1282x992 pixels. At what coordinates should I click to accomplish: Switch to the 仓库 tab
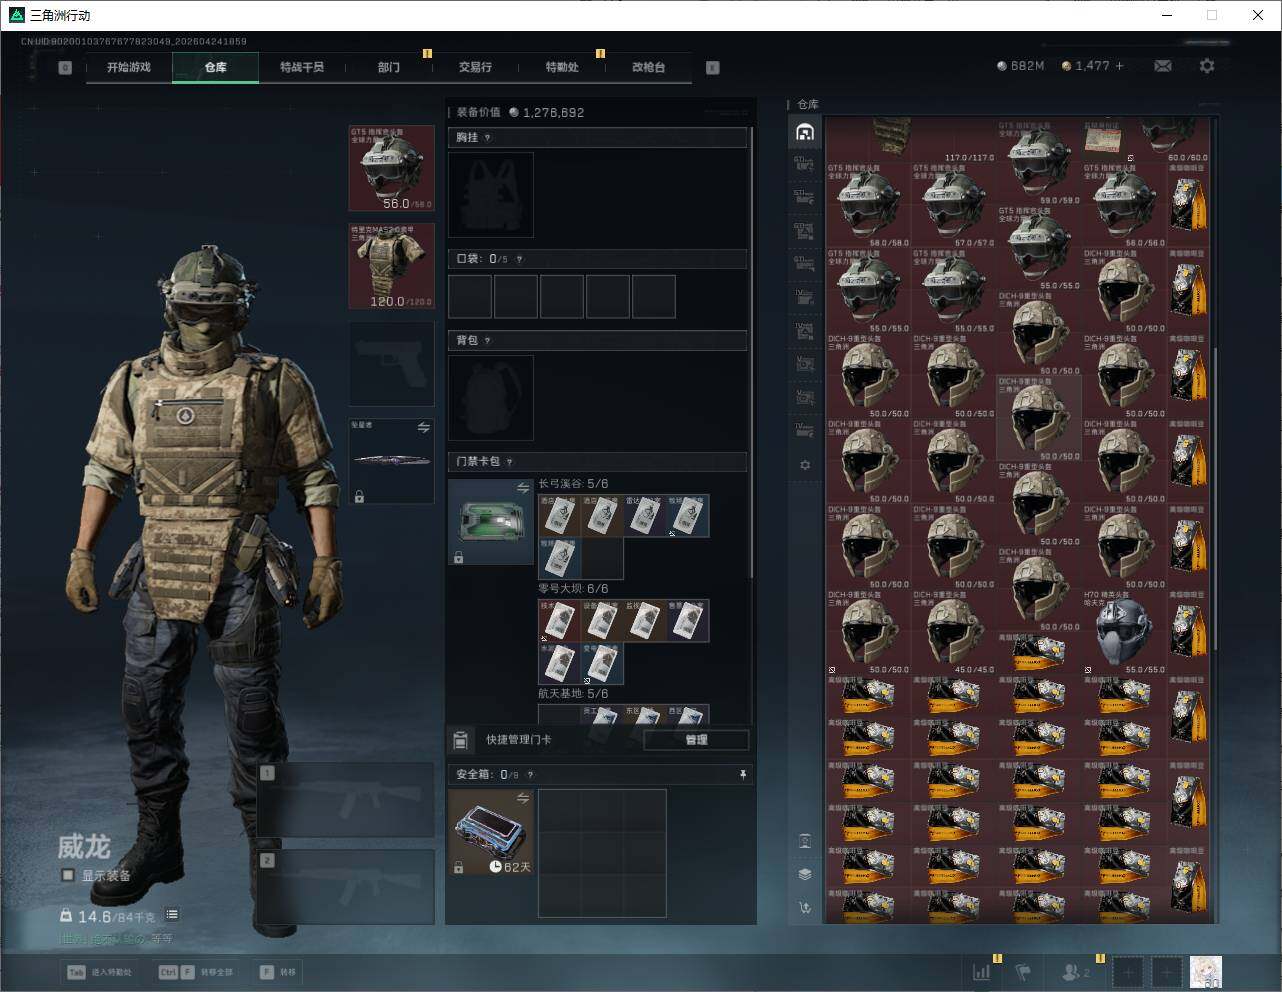click(215, 68)
